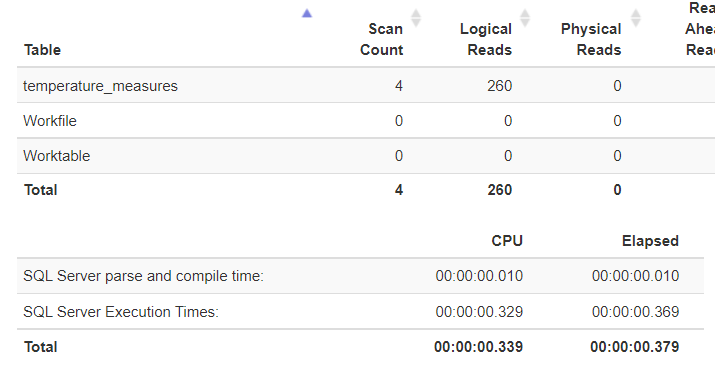Select the Physical Reads column header
The height and width of the screenshot is (368, 715).
591,39
